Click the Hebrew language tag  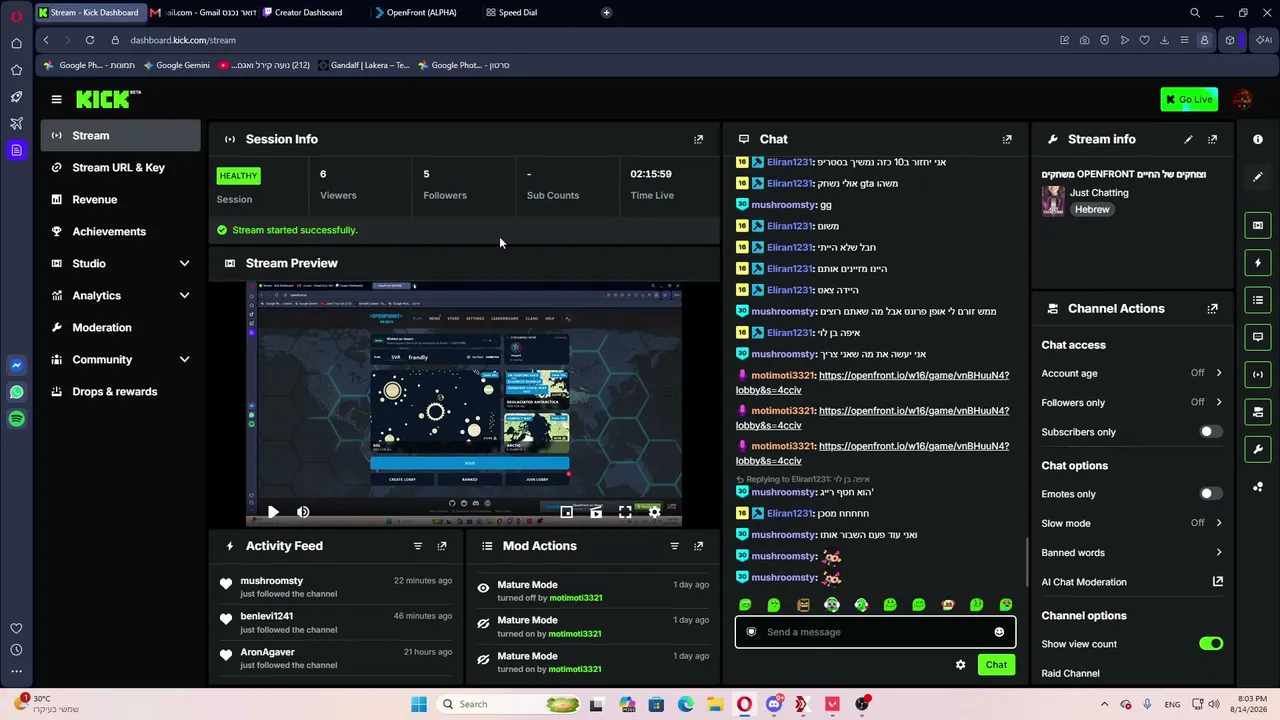pos(1093,209)
